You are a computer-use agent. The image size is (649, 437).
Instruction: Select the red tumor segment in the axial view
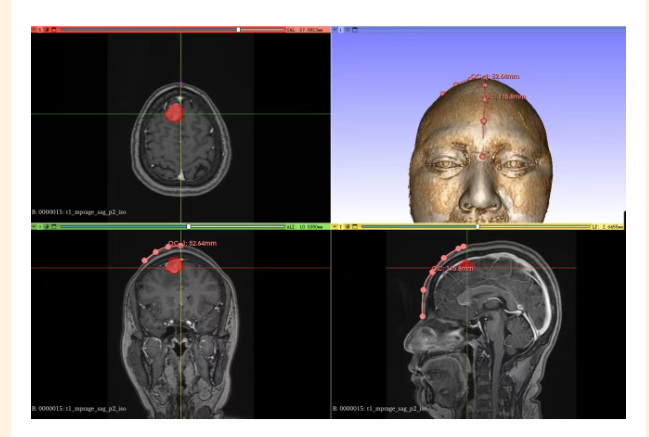pos(174,113)
